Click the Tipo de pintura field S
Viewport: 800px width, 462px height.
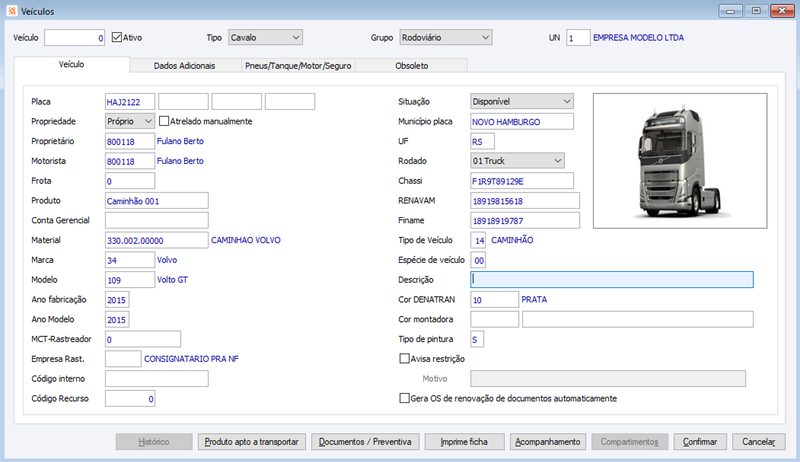tap(477, 339)
